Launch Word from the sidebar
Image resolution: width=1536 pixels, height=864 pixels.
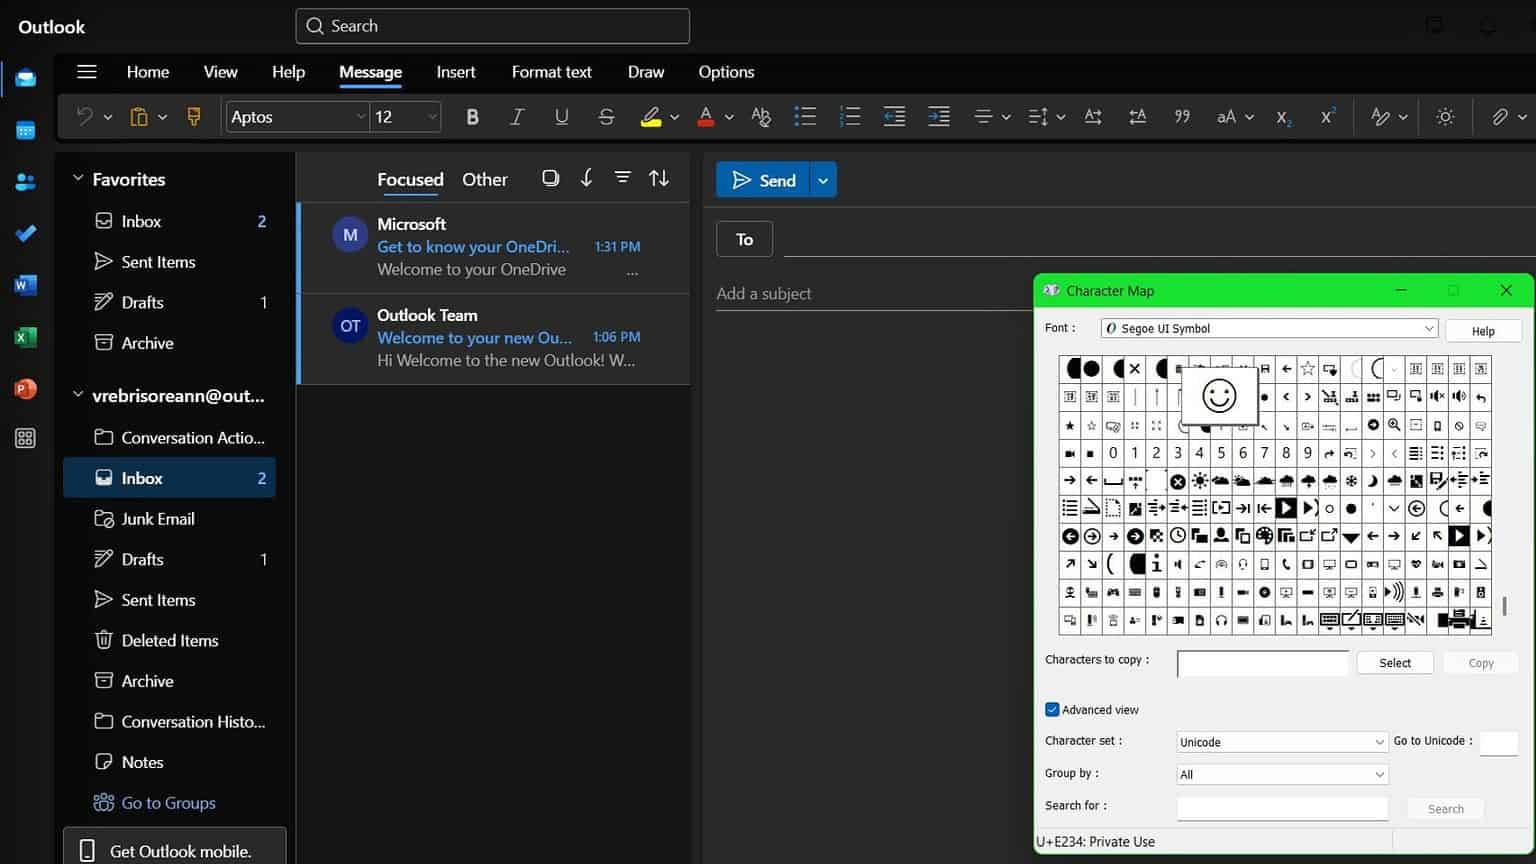(26, 285)
